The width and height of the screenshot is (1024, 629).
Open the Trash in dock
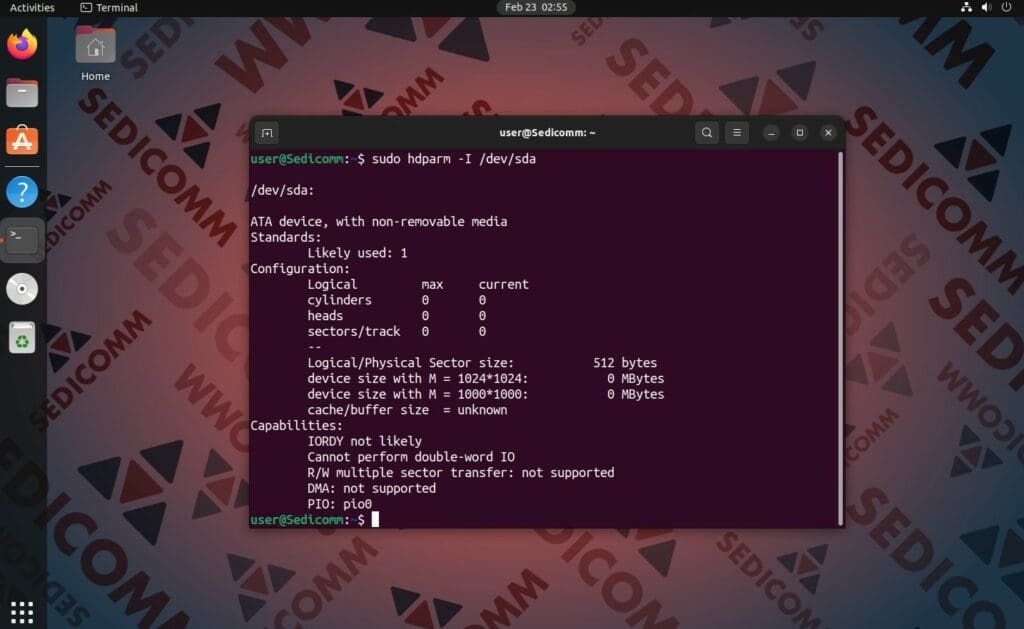point(22,338)
